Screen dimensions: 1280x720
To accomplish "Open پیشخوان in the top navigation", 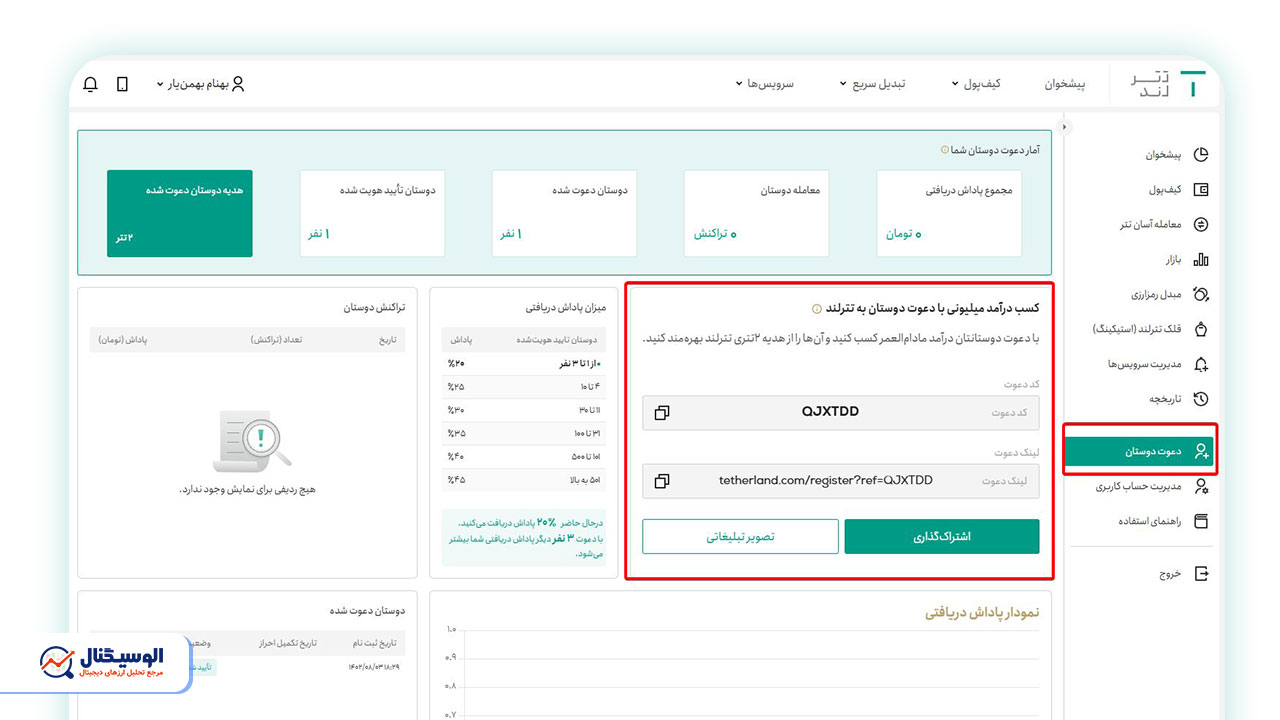I will 1065,84.
